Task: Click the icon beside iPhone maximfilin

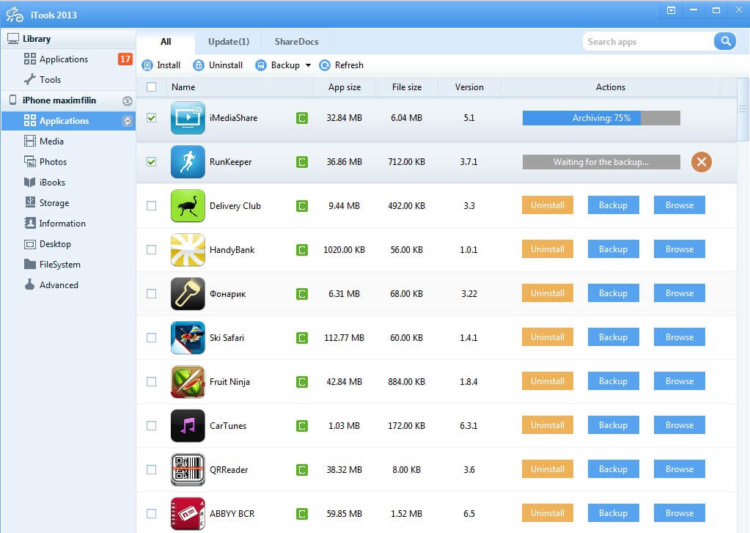Action: 127,100
